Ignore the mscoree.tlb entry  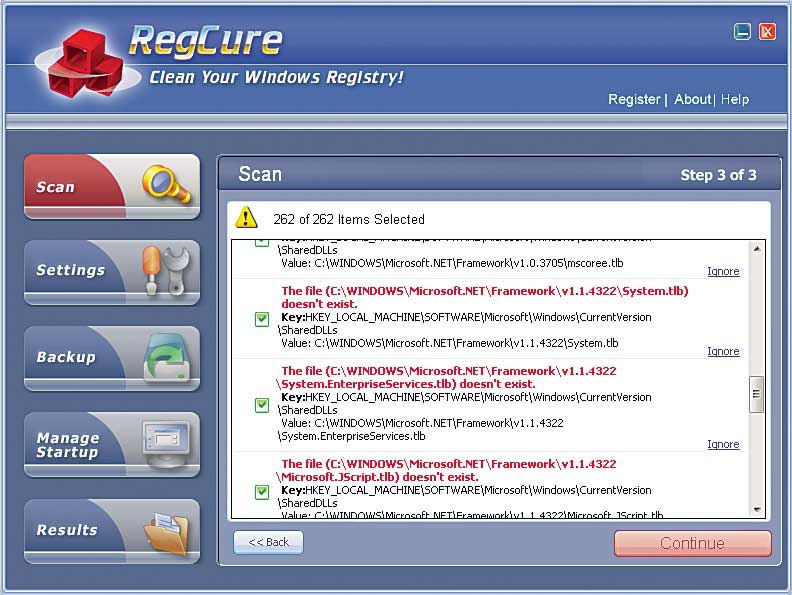pyautogui.click(x=723, y=271)
